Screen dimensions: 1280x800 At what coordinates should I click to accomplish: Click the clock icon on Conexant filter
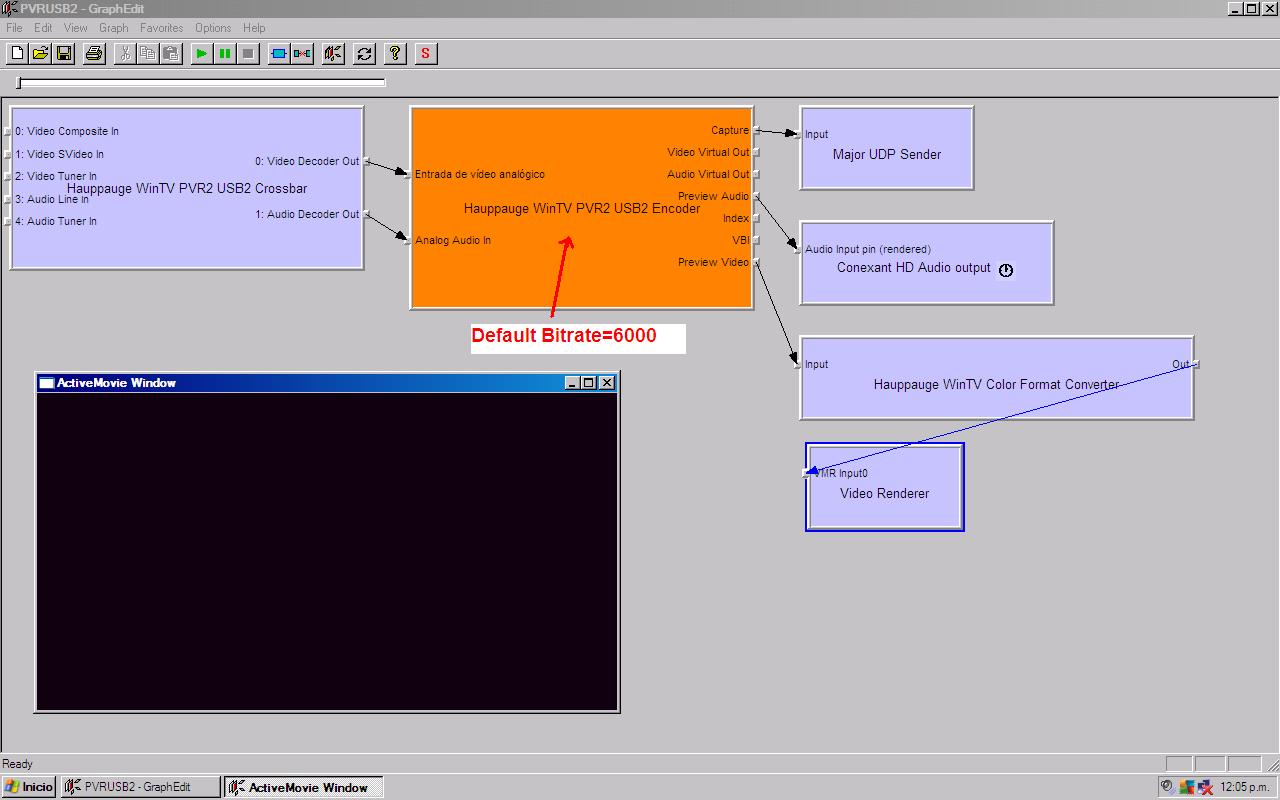(x=1006, y=270)
